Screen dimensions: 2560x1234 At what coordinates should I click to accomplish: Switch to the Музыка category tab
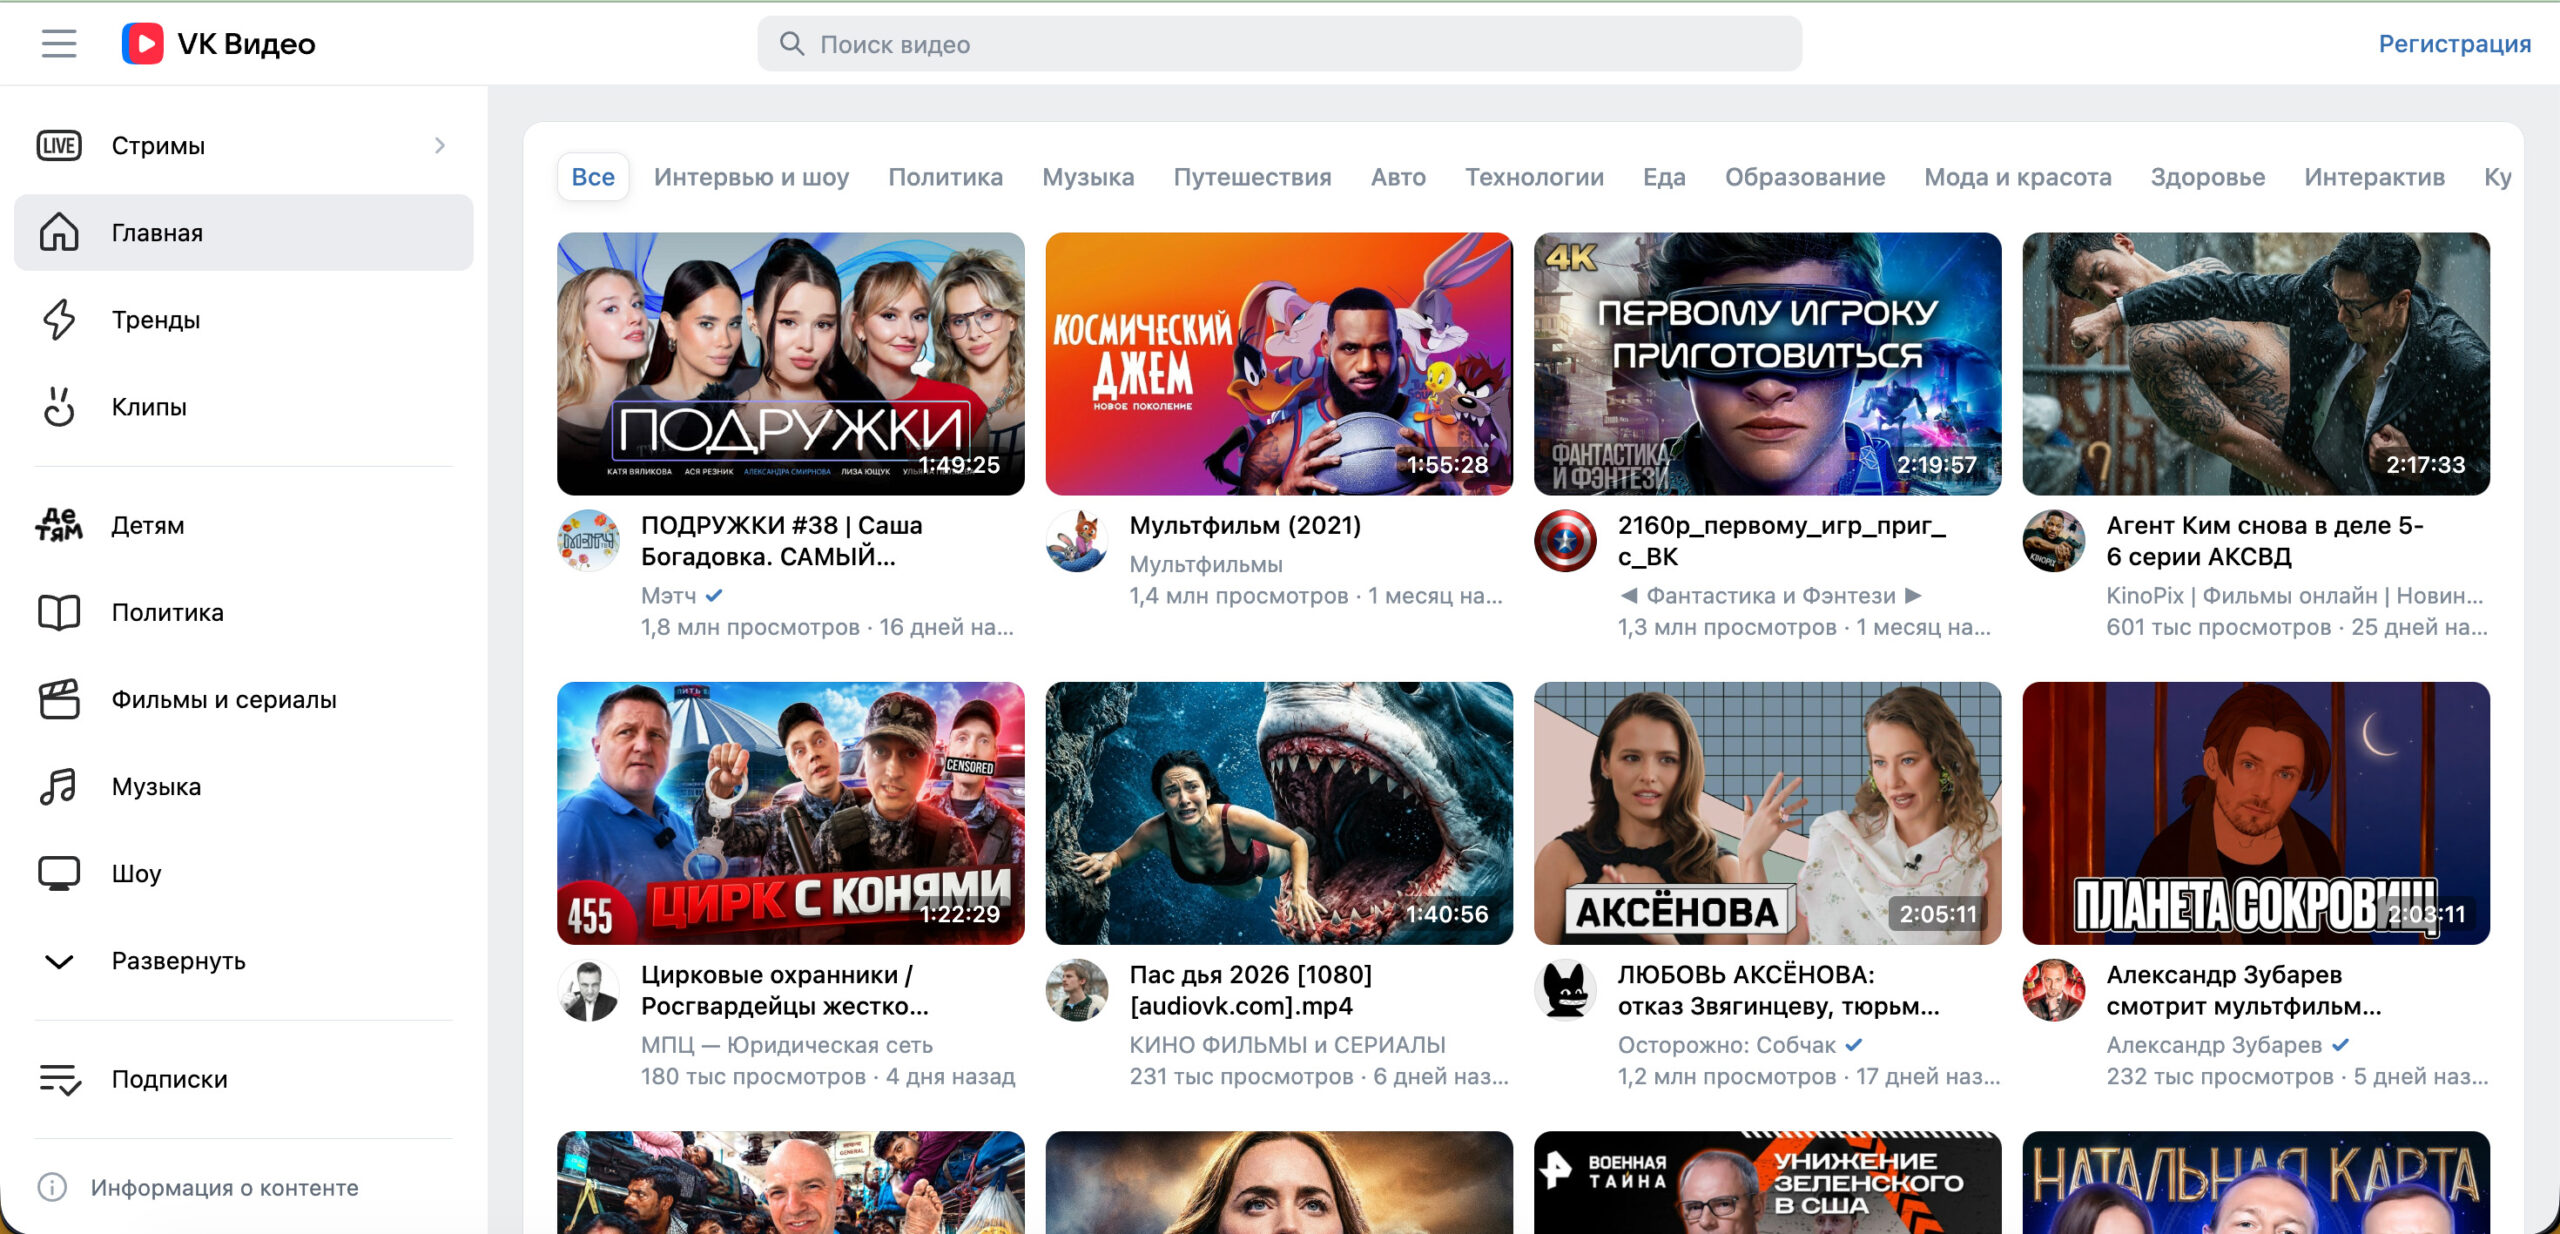1088,177
